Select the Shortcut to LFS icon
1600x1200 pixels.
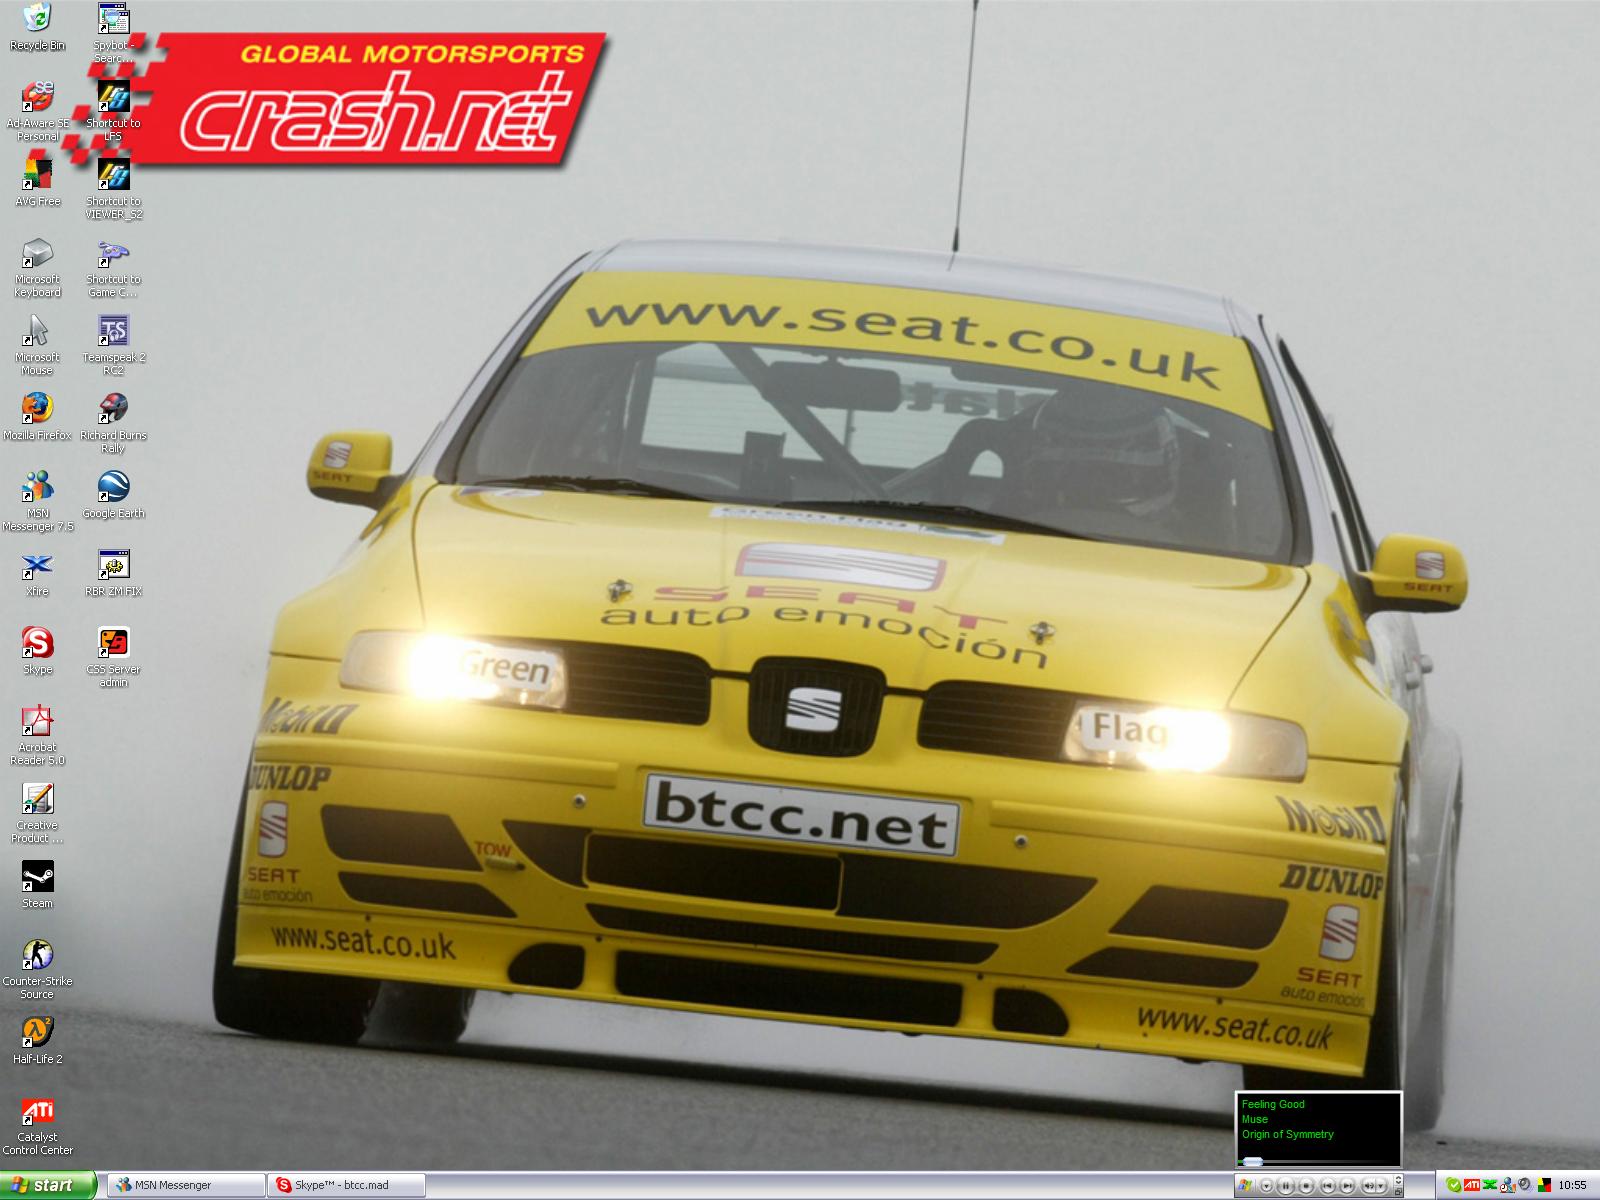tap(113, 111)
